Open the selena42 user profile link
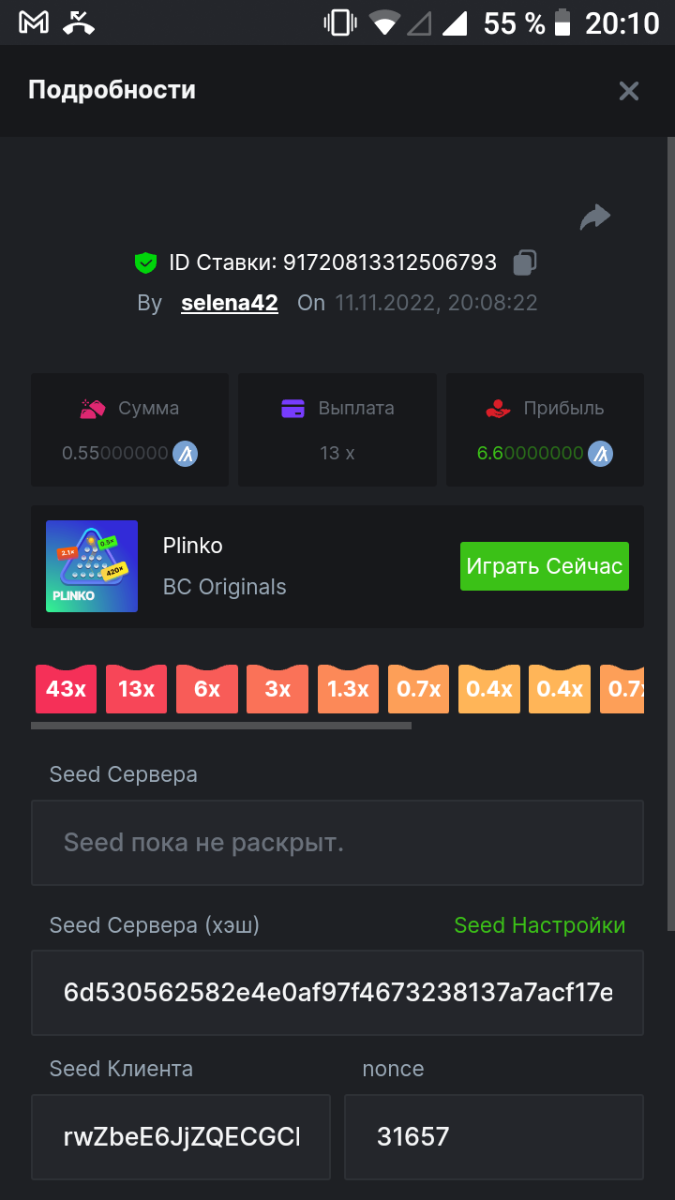Screen dimensions: 675x1200 click(229, 303)
